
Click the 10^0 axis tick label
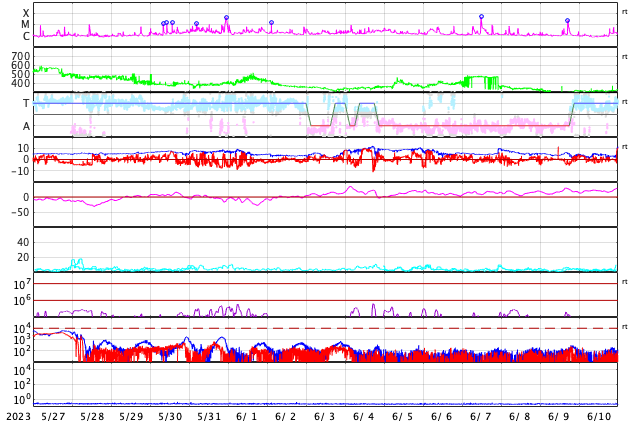[x=22, y=399]
